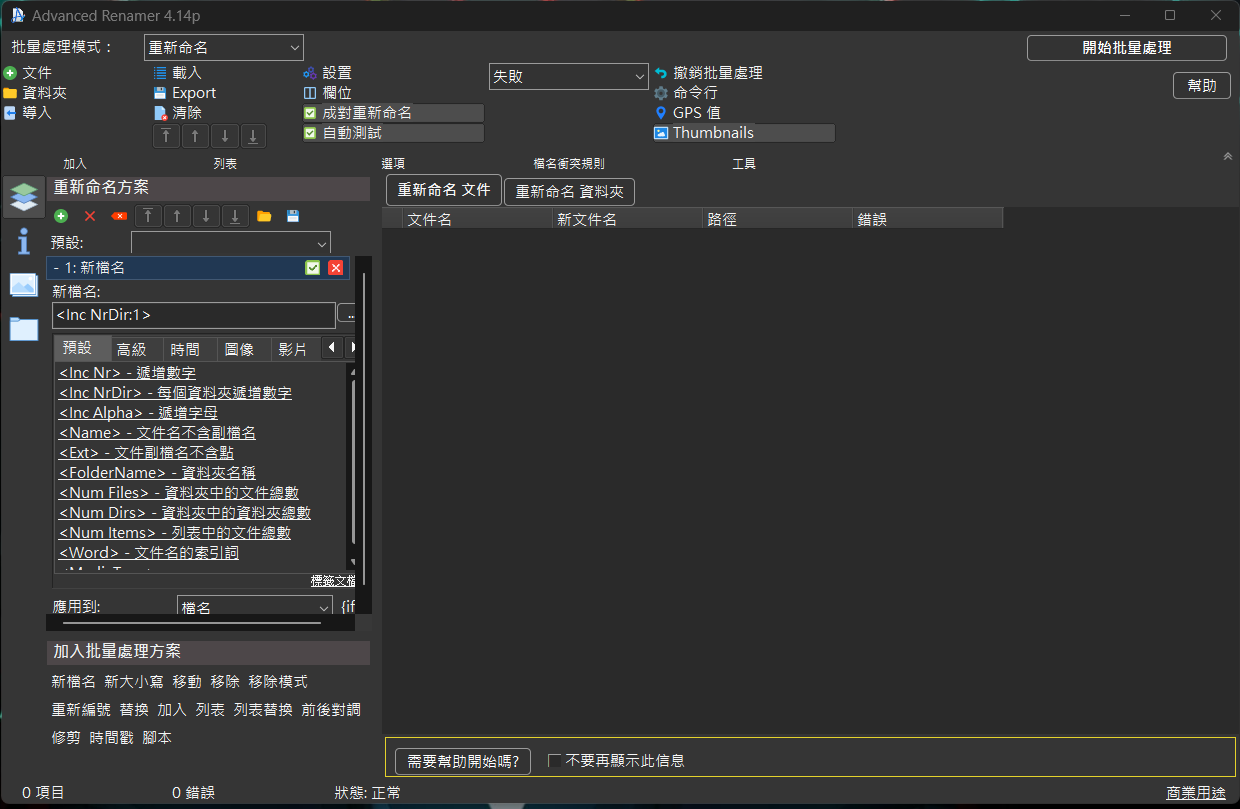
Task: Open the folder sidebar icon
Action: click(24, 328)
